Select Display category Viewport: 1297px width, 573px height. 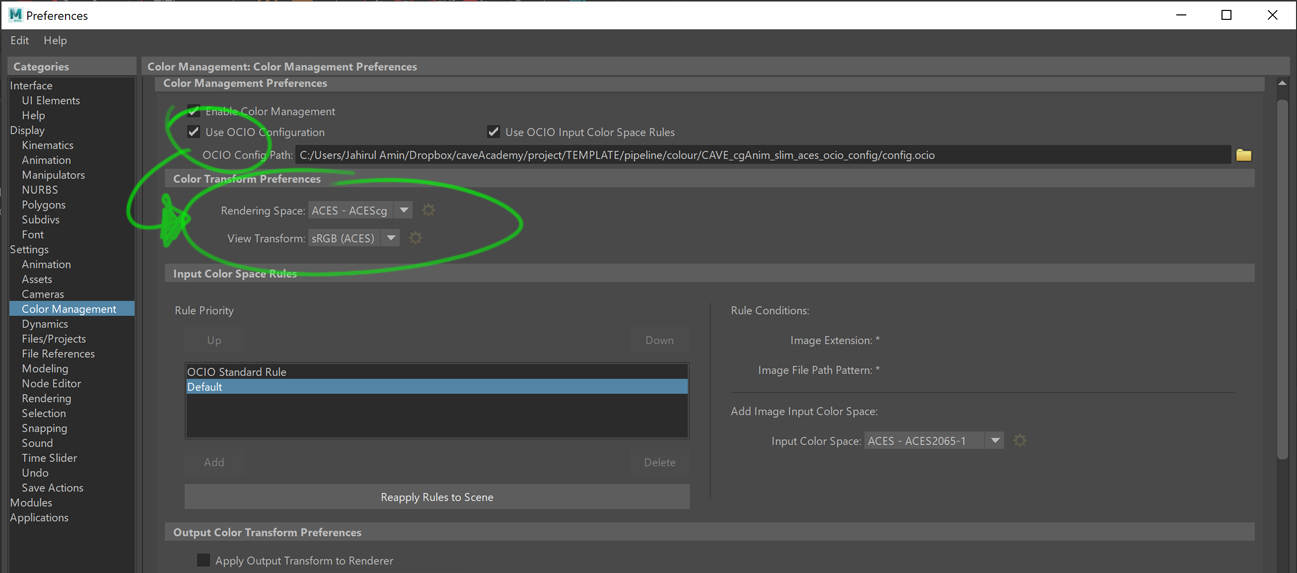(x=27, y=131)
